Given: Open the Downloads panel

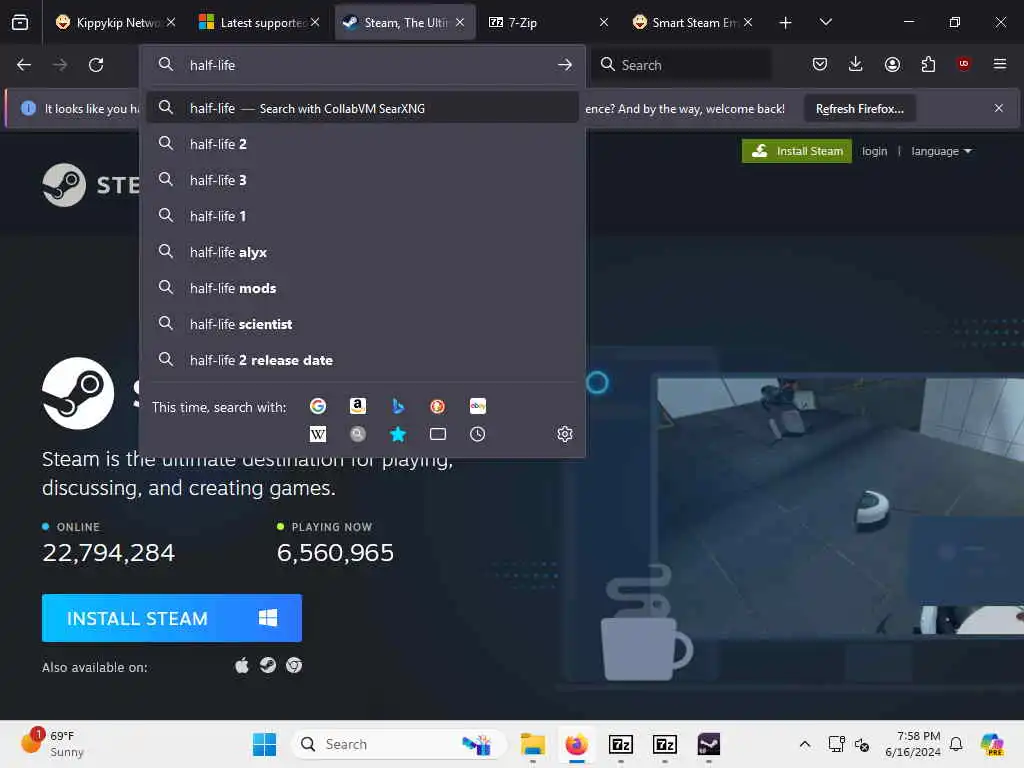Looking at the screenshot, I should click(856, 64).
